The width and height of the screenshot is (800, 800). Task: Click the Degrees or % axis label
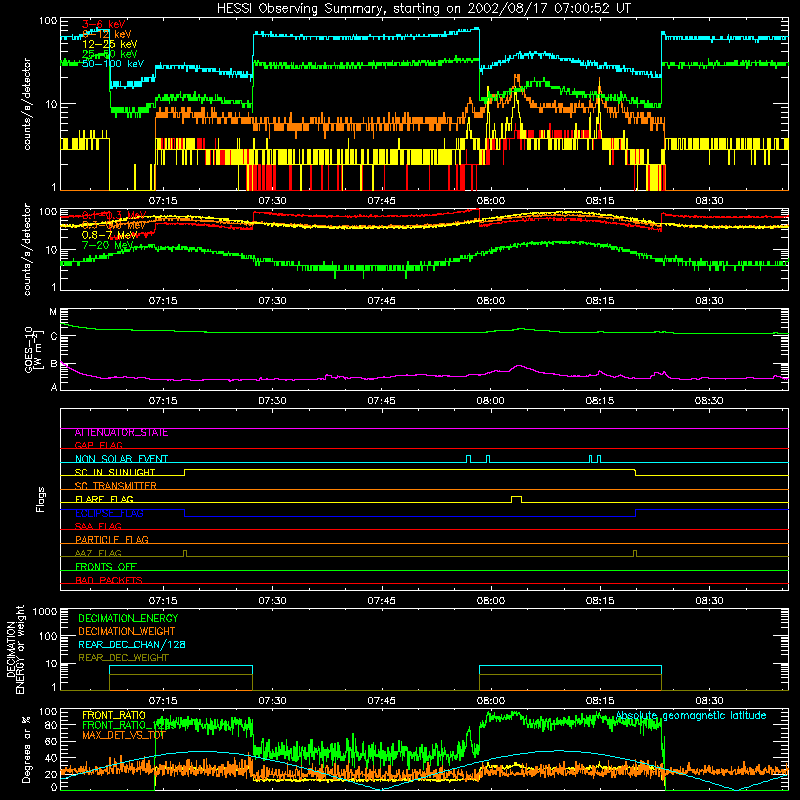pyautogui.click(x=26, y=749)
